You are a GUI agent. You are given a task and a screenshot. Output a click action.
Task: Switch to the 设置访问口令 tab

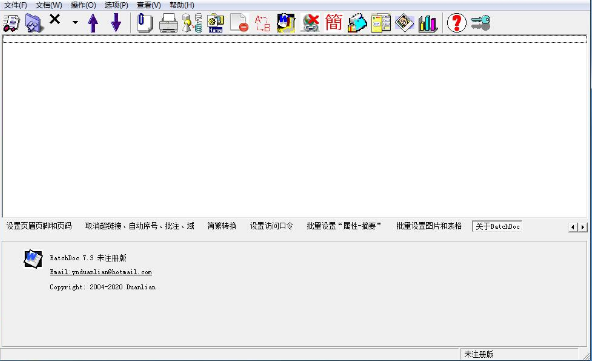[x=271, y=226]
